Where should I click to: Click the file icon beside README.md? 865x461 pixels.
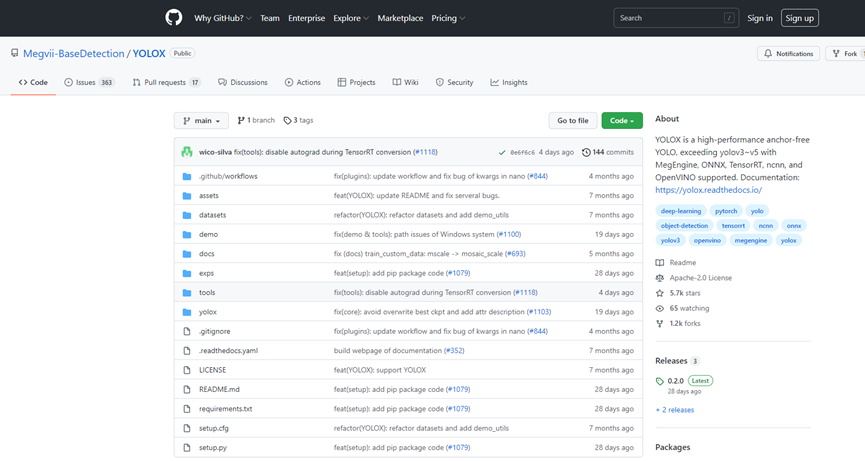coord(187,389)
